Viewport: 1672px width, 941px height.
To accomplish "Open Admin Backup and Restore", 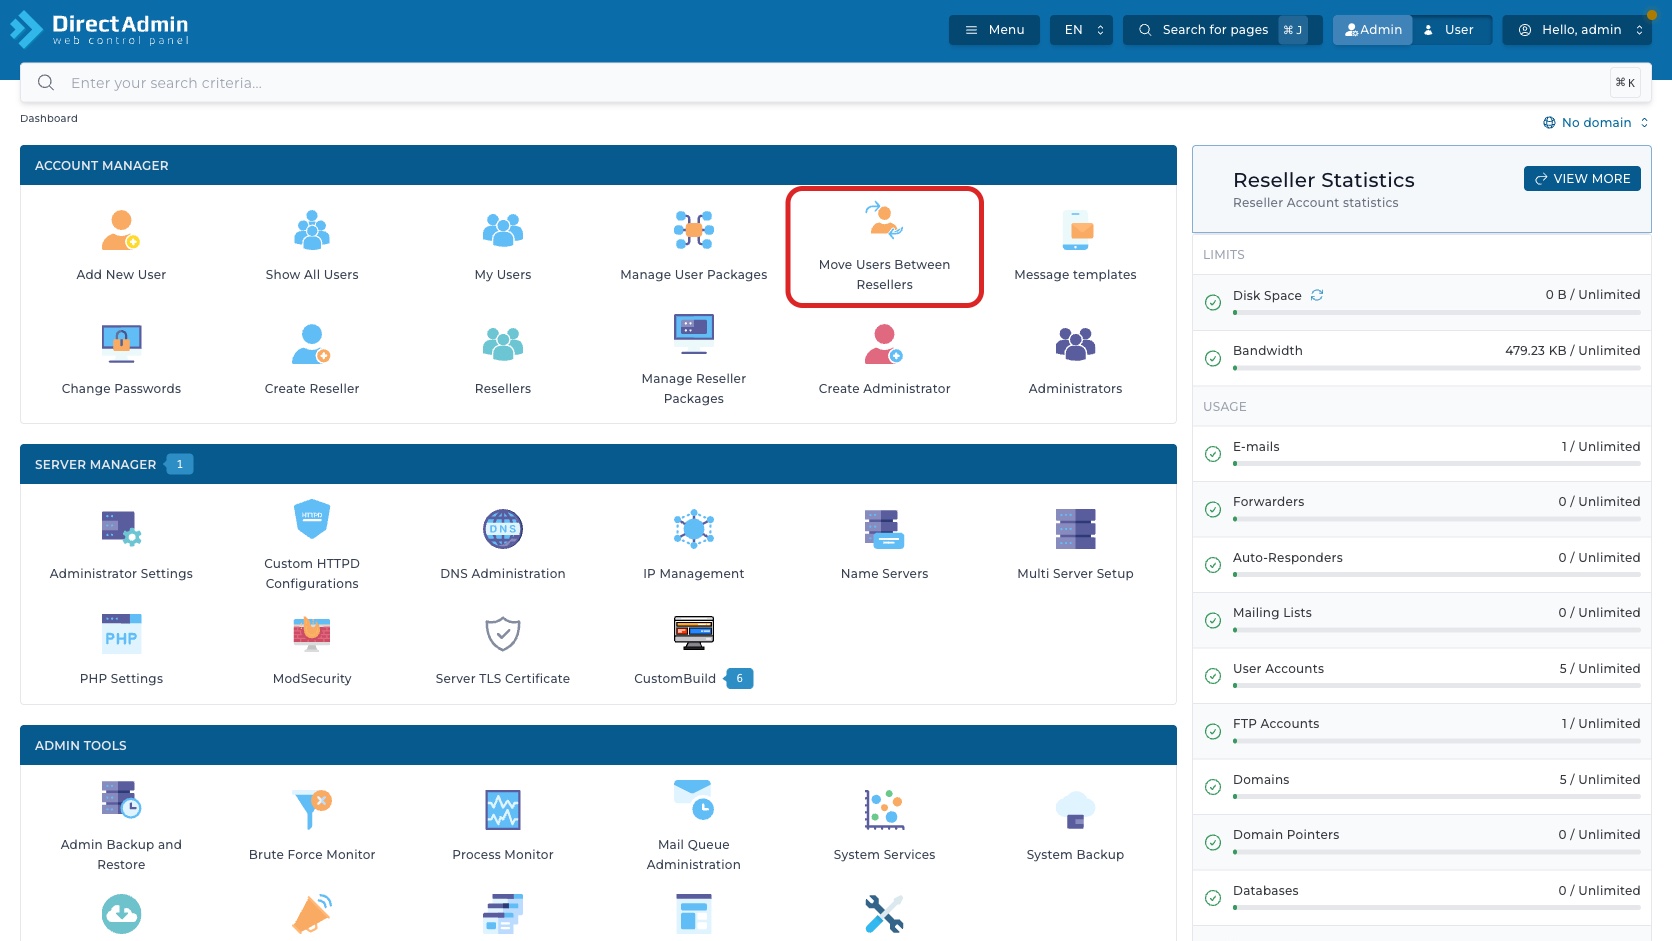I will [121, 825].
